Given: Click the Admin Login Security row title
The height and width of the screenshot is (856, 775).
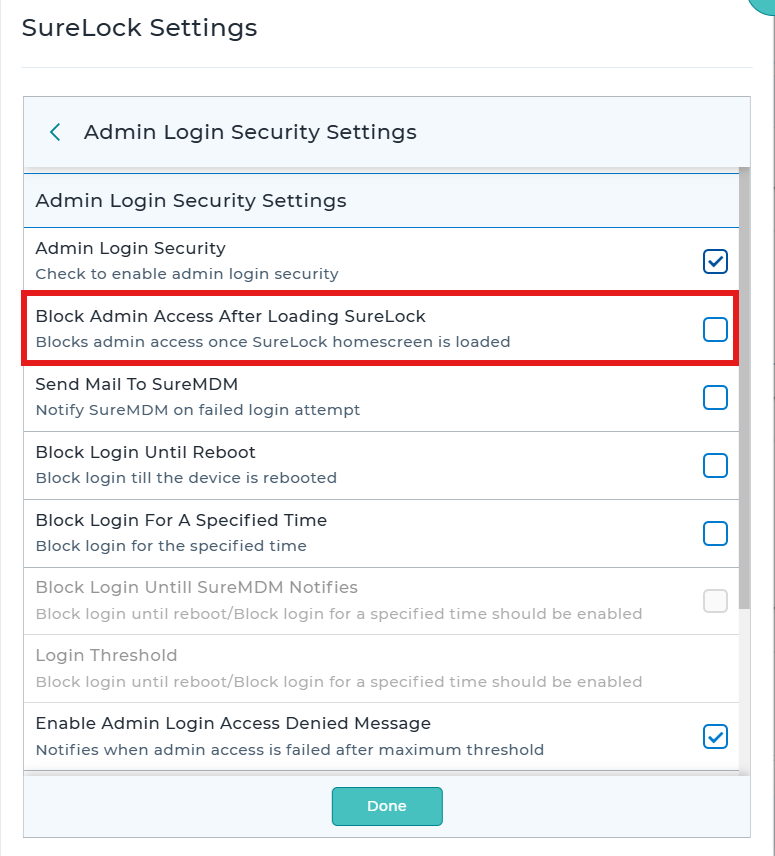Looking at the screenshot, I should (x=130, y=248).
